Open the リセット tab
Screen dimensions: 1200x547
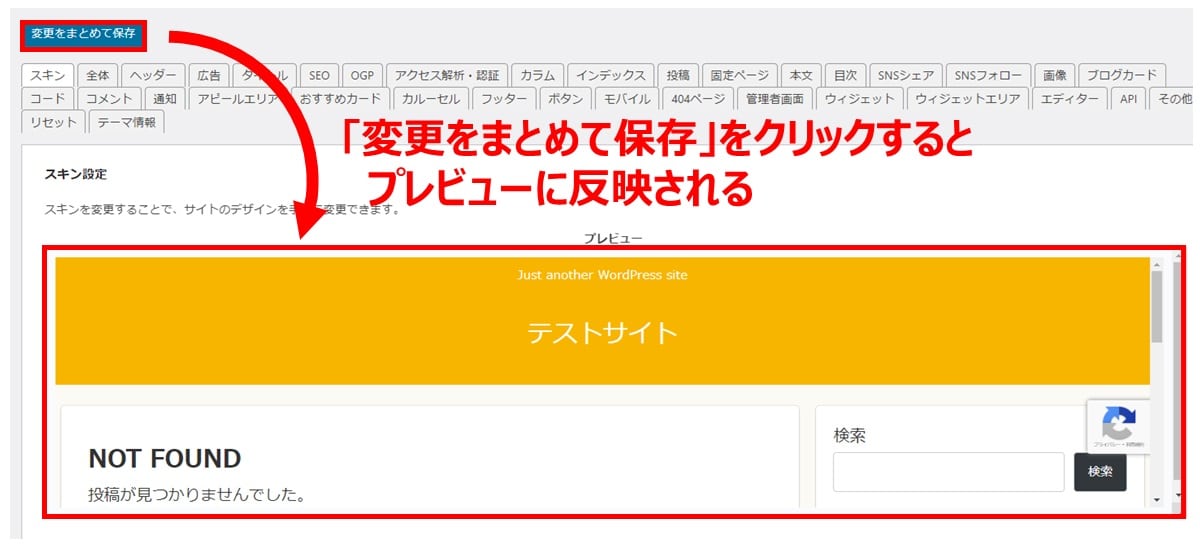point(52,122)
